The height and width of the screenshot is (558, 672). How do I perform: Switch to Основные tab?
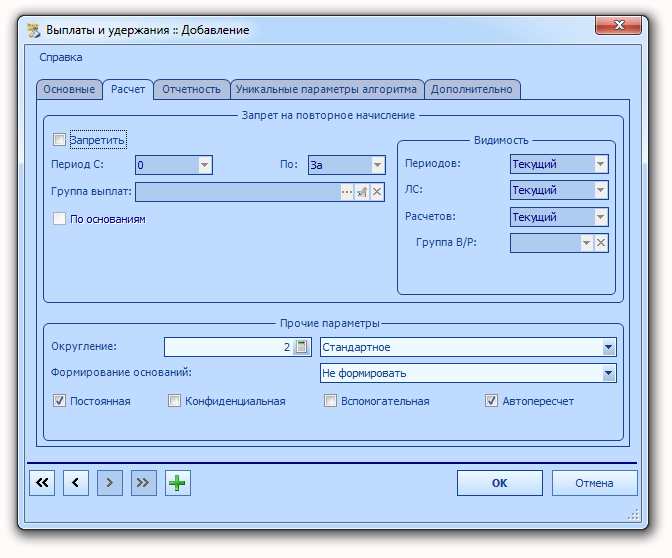tap(69, 89)
